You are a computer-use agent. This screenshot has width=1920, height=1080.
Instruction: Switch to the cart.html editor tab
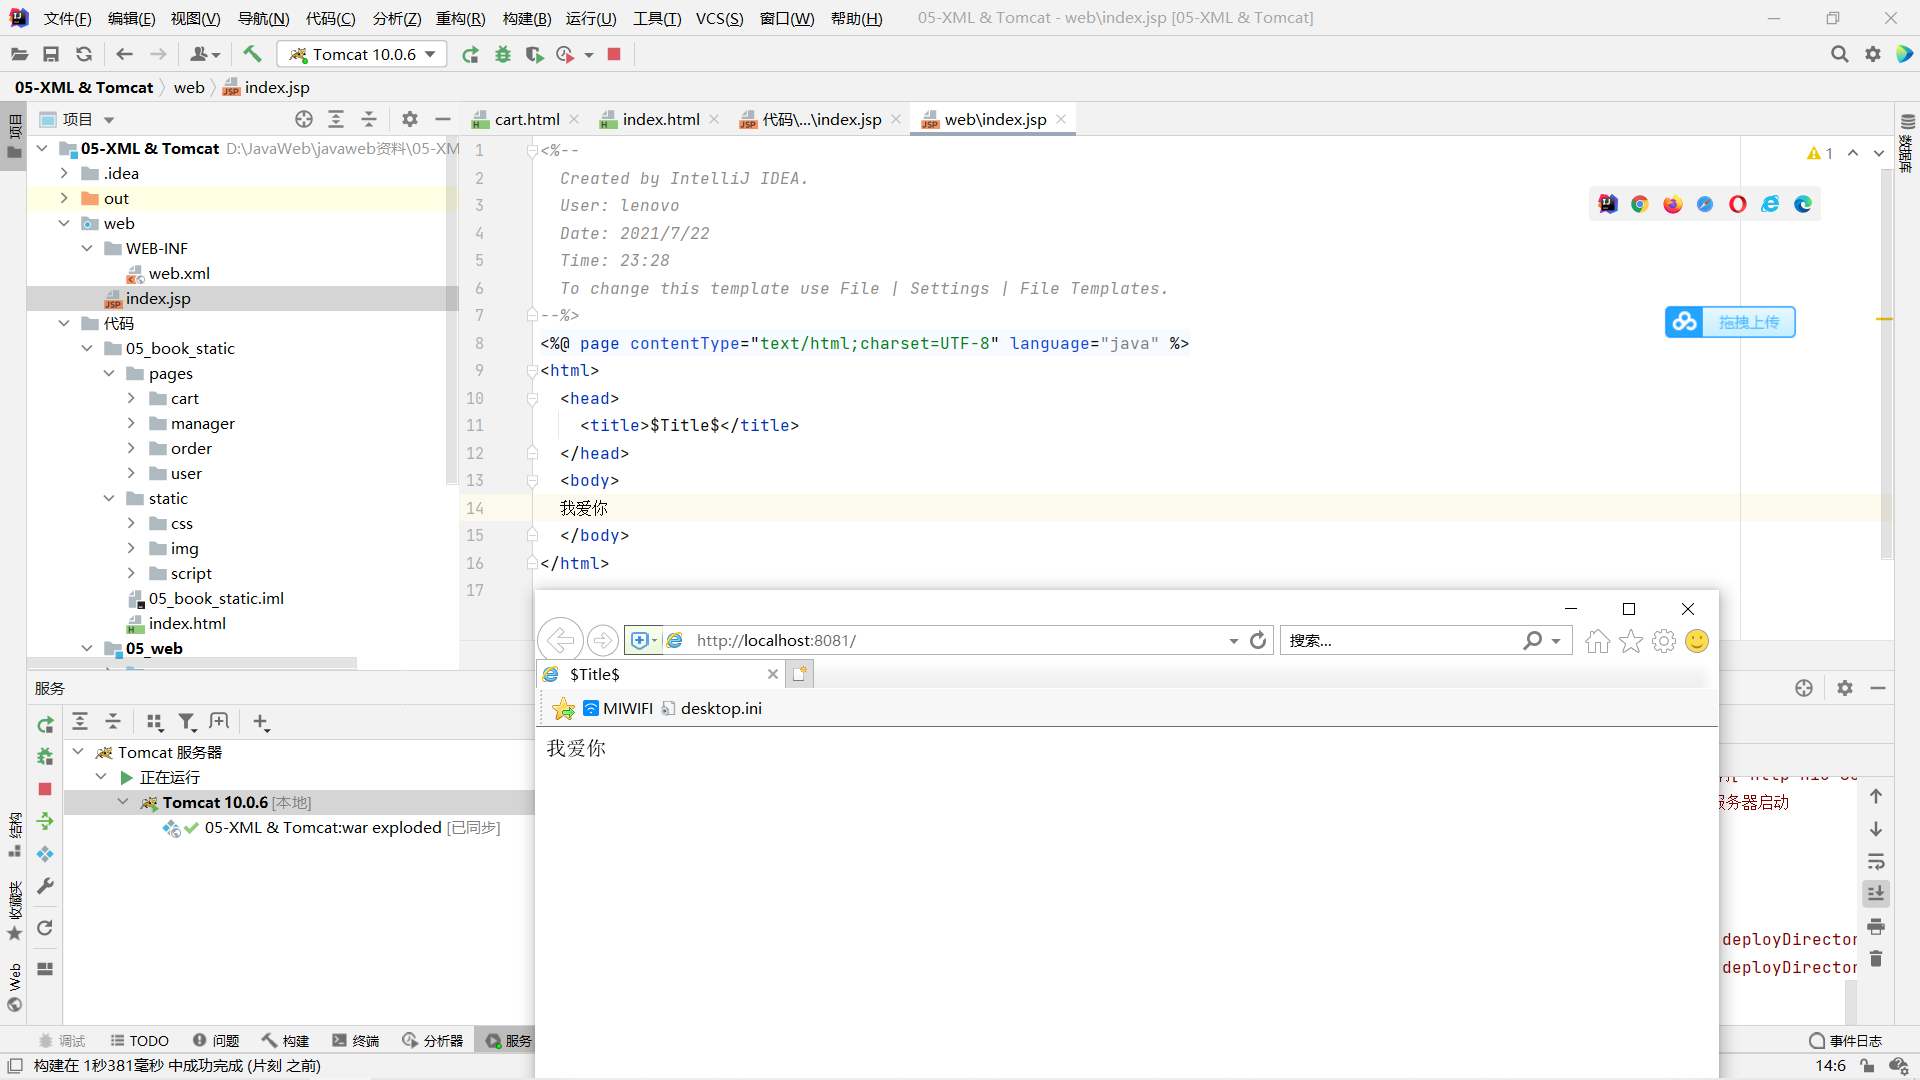[x=526, y=119]
